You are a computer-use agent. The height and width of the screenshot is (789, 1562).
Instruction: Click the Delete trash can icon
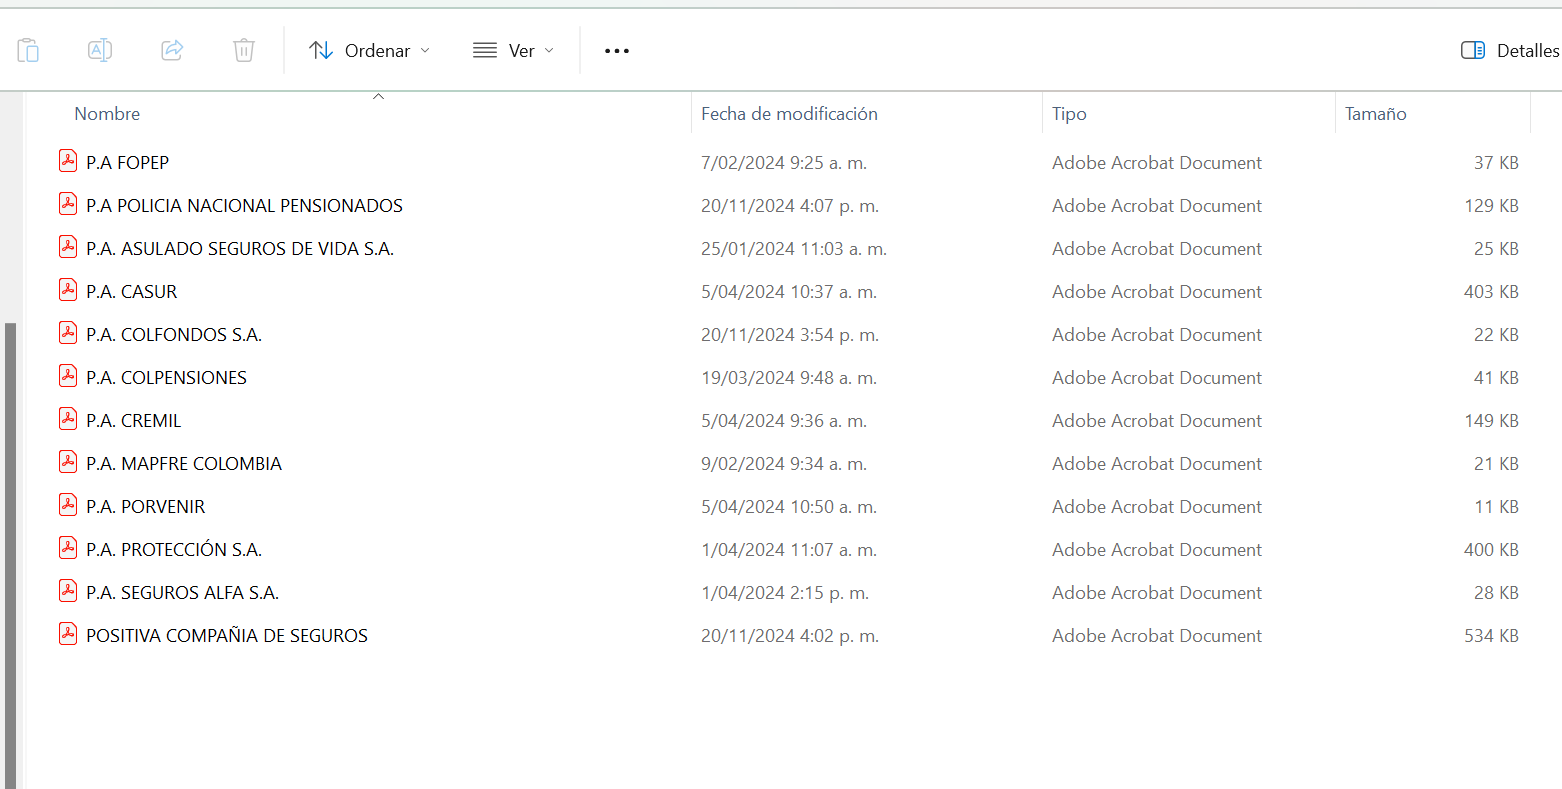244,50
